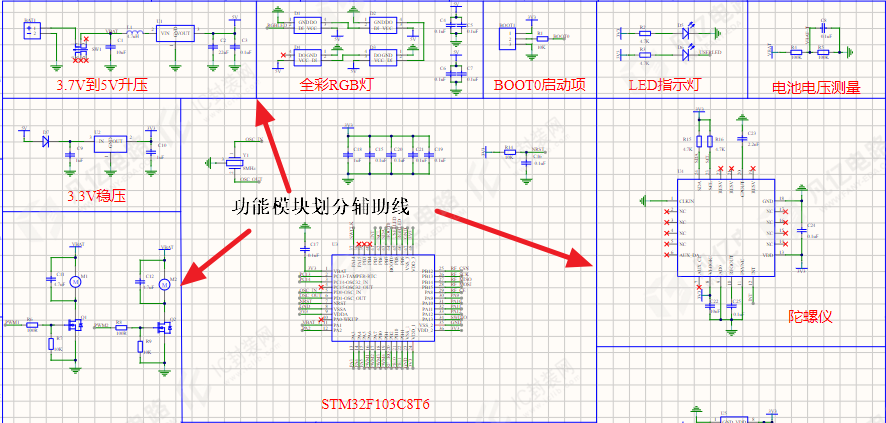Image resolution: width=886 pixels, height=423 pixels.
Task: Select capacitor C24 beside gyroscope VDD
Action: (801, 230)
